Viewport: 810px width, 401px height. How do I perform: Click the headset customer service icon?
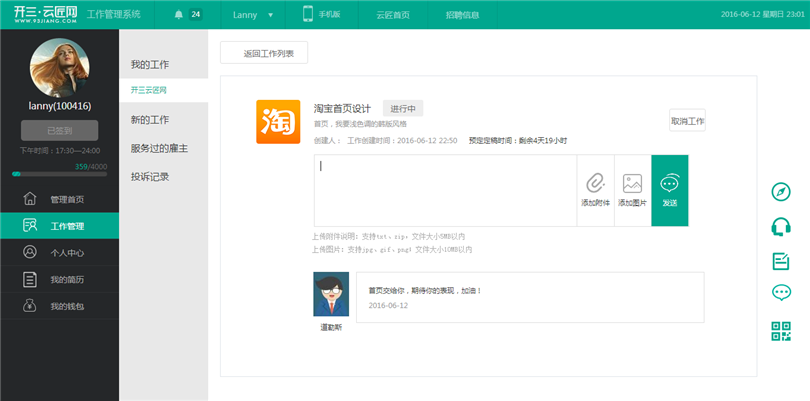(x=781, y=226)
